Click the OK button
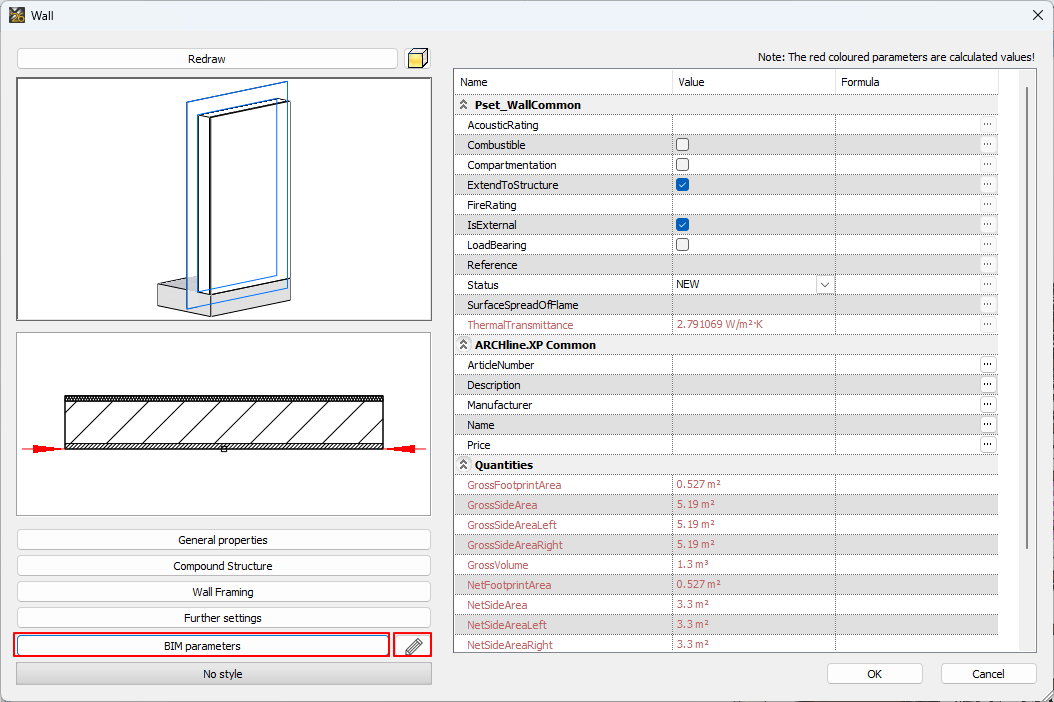This screenshot has width=1054, height=702. [x=874, y=674]
